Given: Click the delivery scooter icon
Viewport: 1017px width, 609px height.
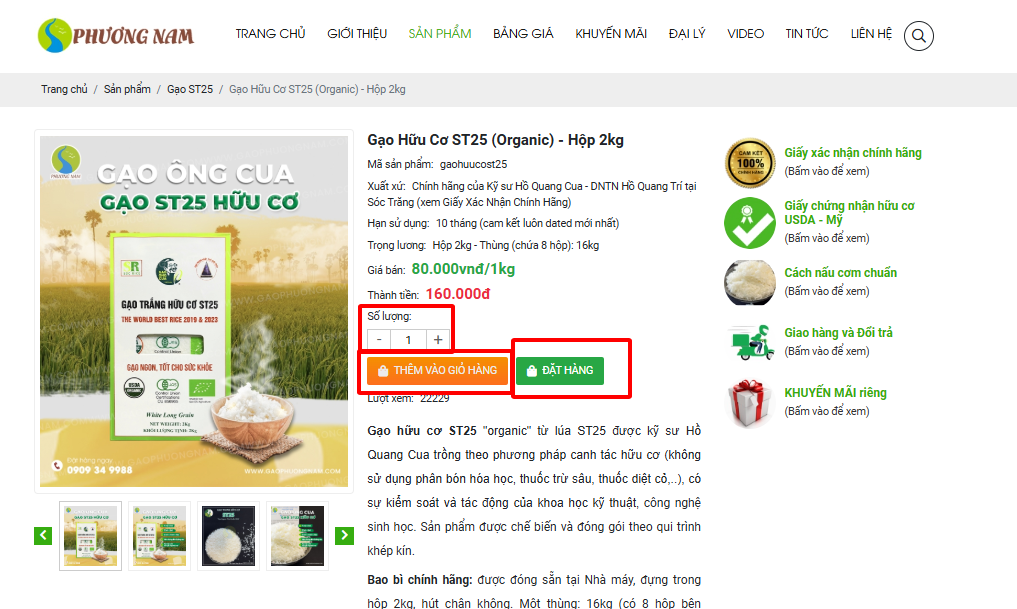Looking at the screenshot, I should tap(752, 342).
